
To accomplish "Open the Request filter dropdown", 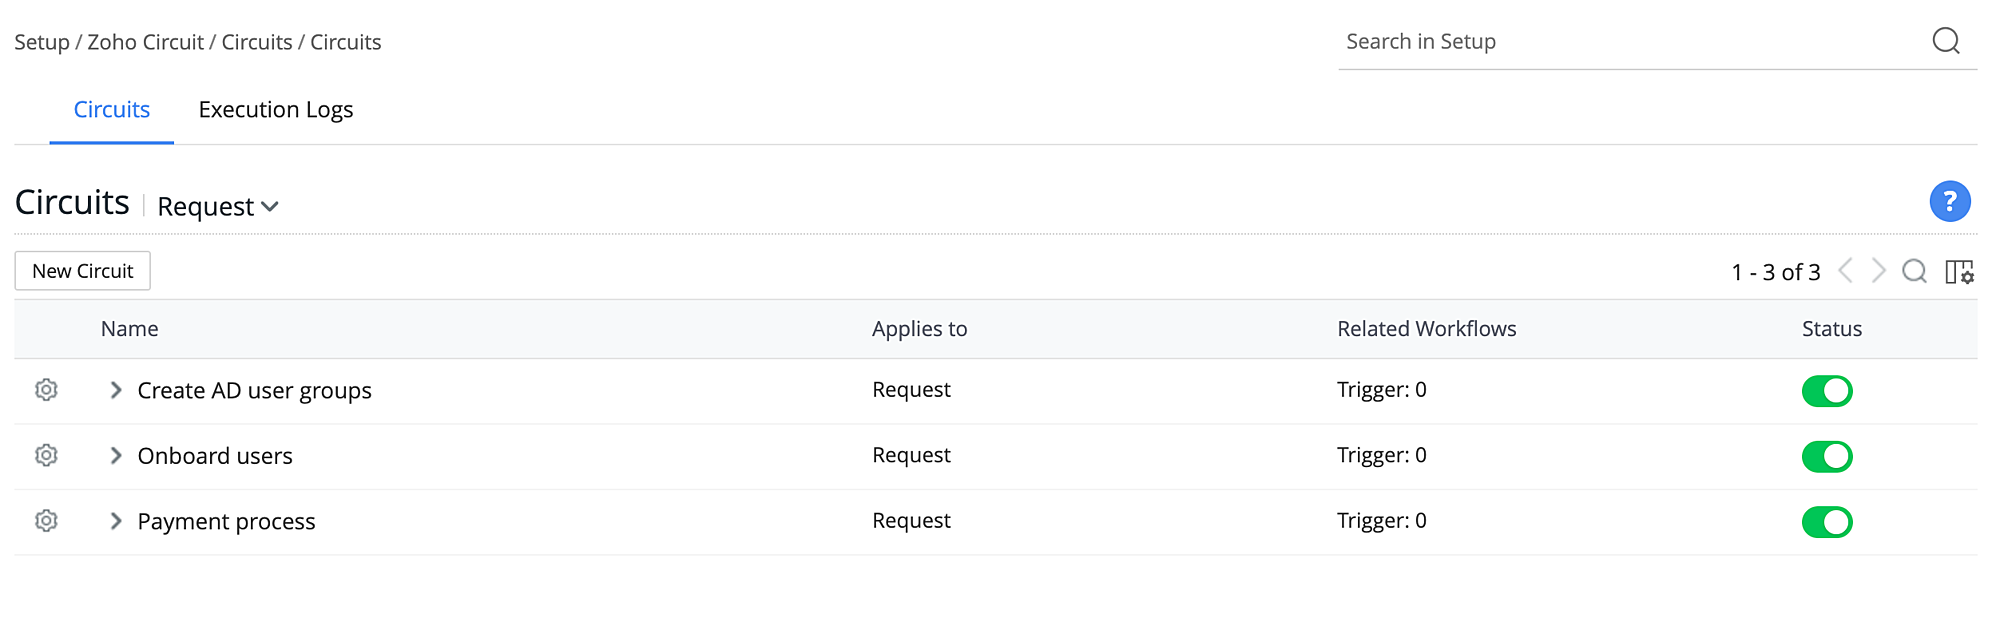I will pos(216,206).
